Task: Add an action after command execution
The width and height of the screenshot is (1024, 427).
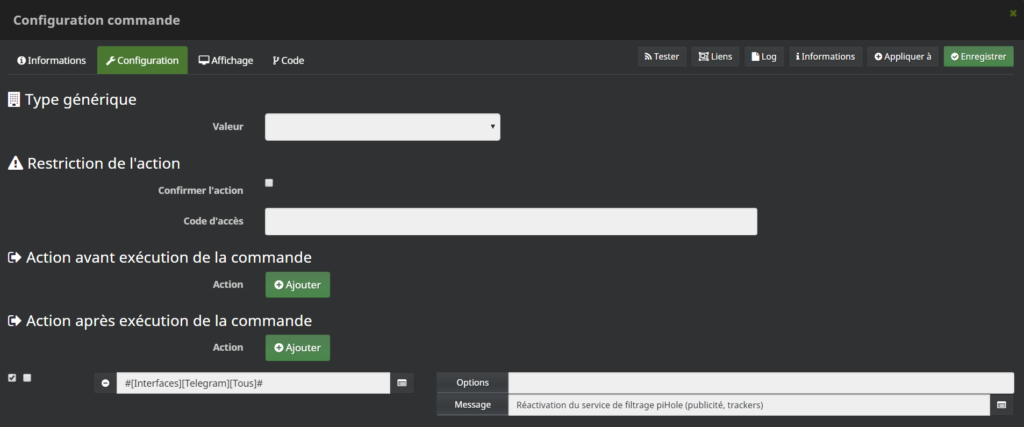Action: click(x=298, y=348)
